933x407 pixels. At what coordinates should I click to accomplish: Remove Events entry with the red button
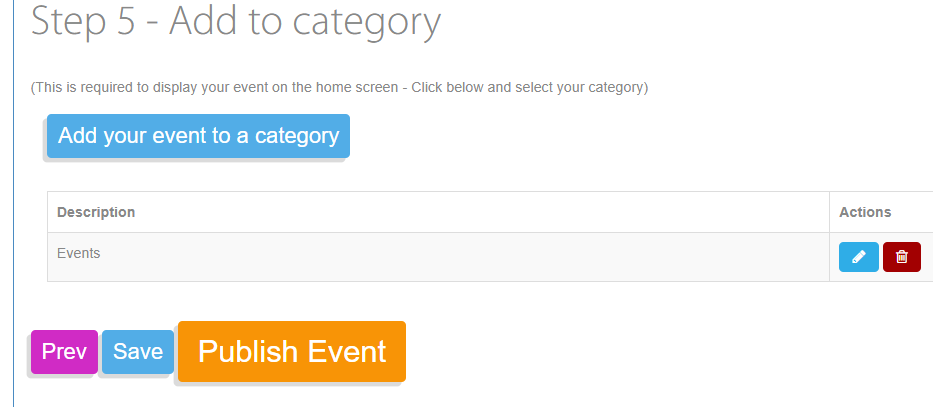[901, 257]
